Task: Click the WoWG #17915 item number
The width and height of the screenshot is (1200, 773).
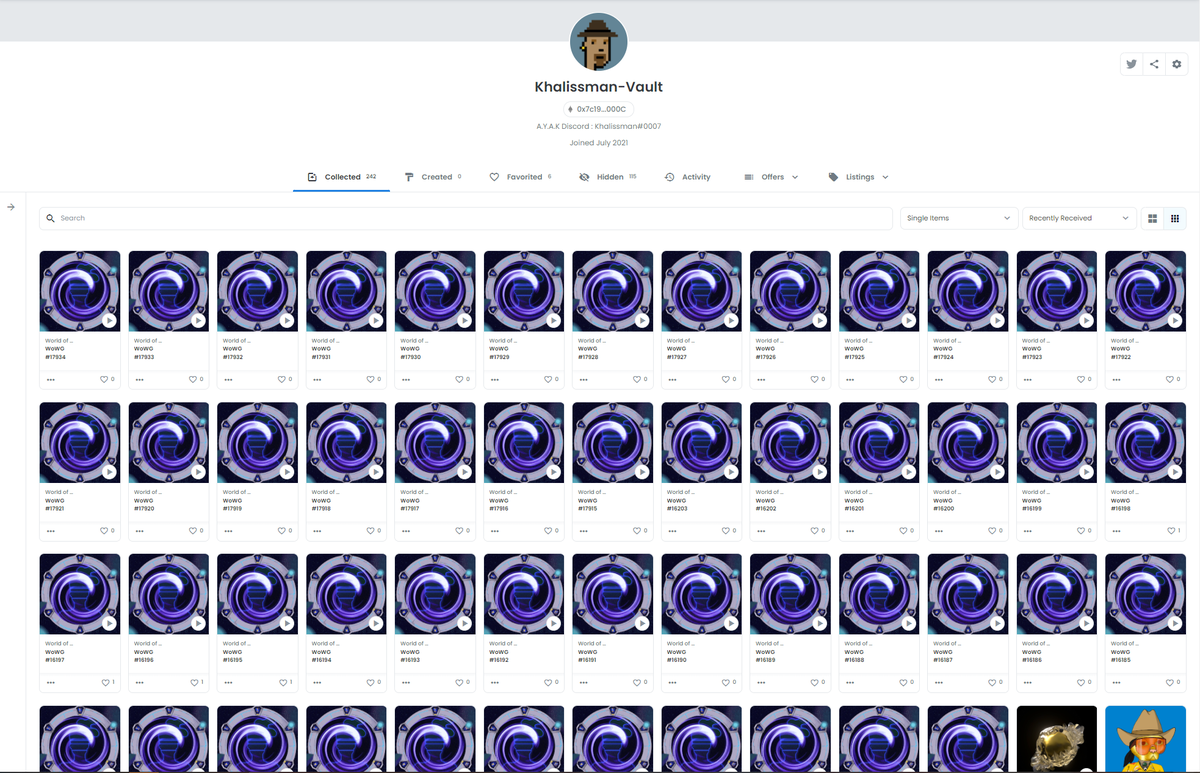Action: tap(588, 508)
